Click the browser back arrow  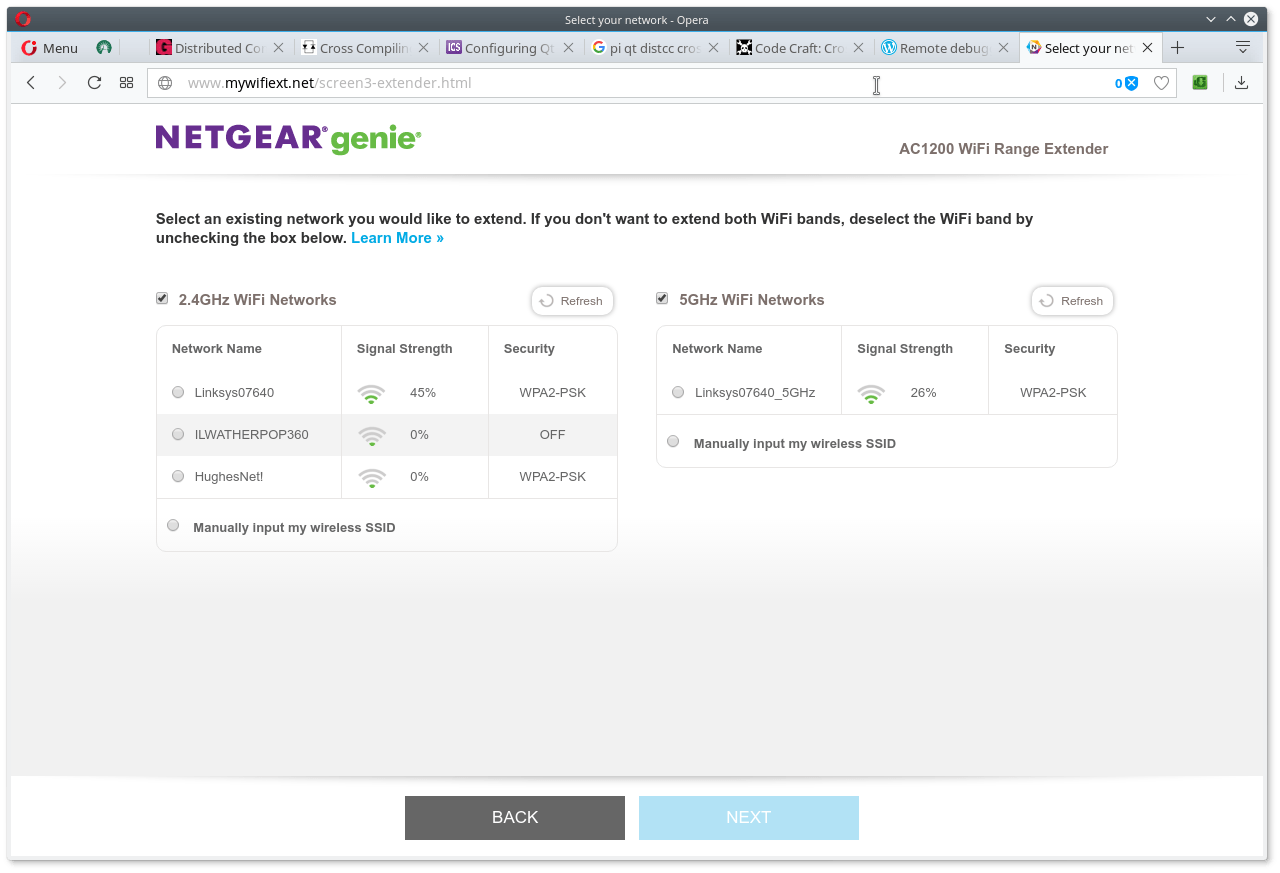pyautogui.click(x=31, y=83)
